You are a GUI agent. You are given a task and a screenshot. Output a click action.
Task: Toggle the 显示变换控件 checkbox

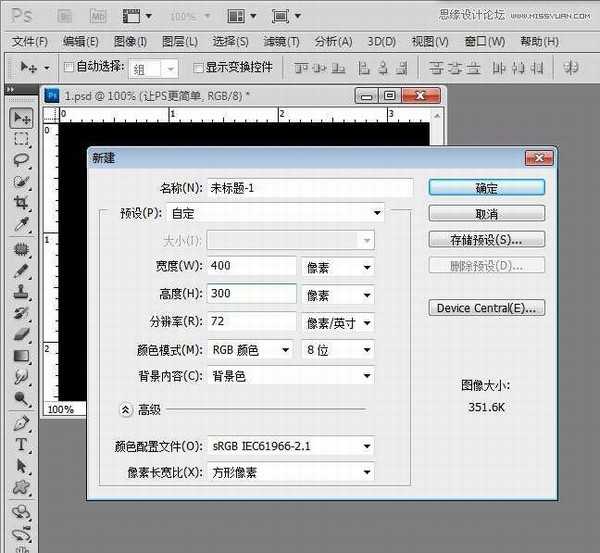(x=197, y=68)
